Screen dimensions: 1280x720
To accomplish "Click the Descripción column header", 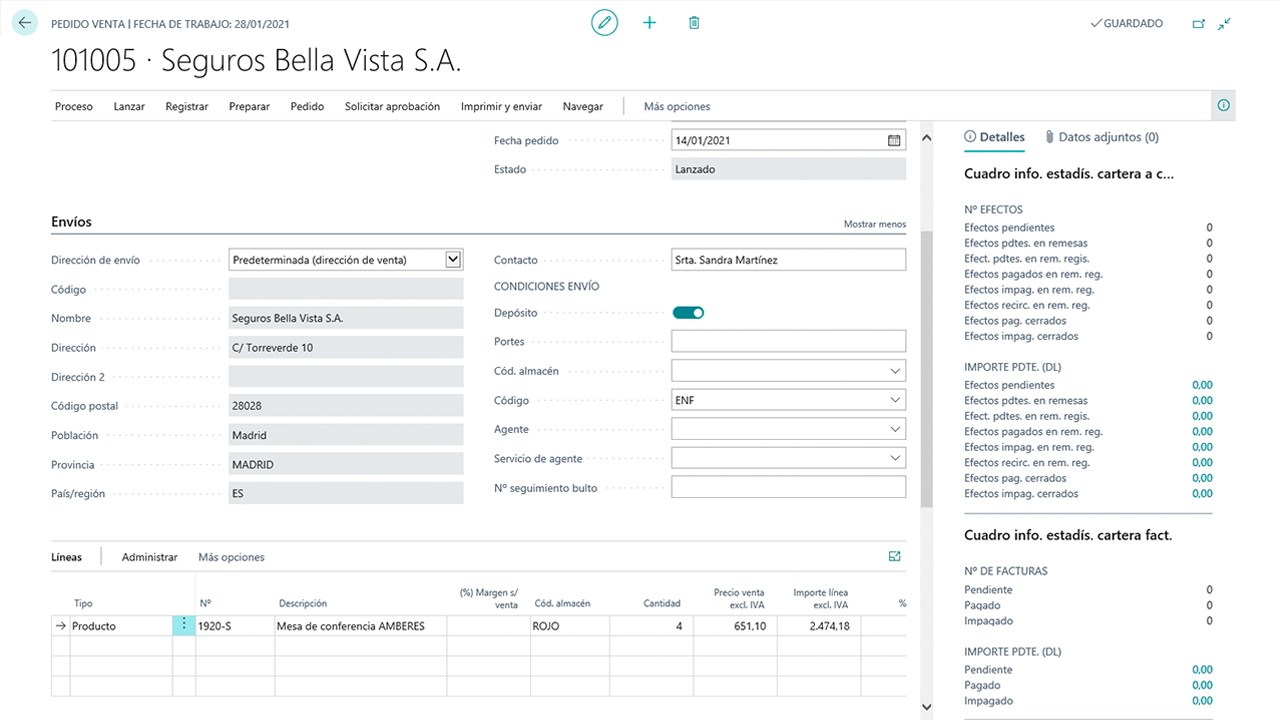I will point(303,604).
